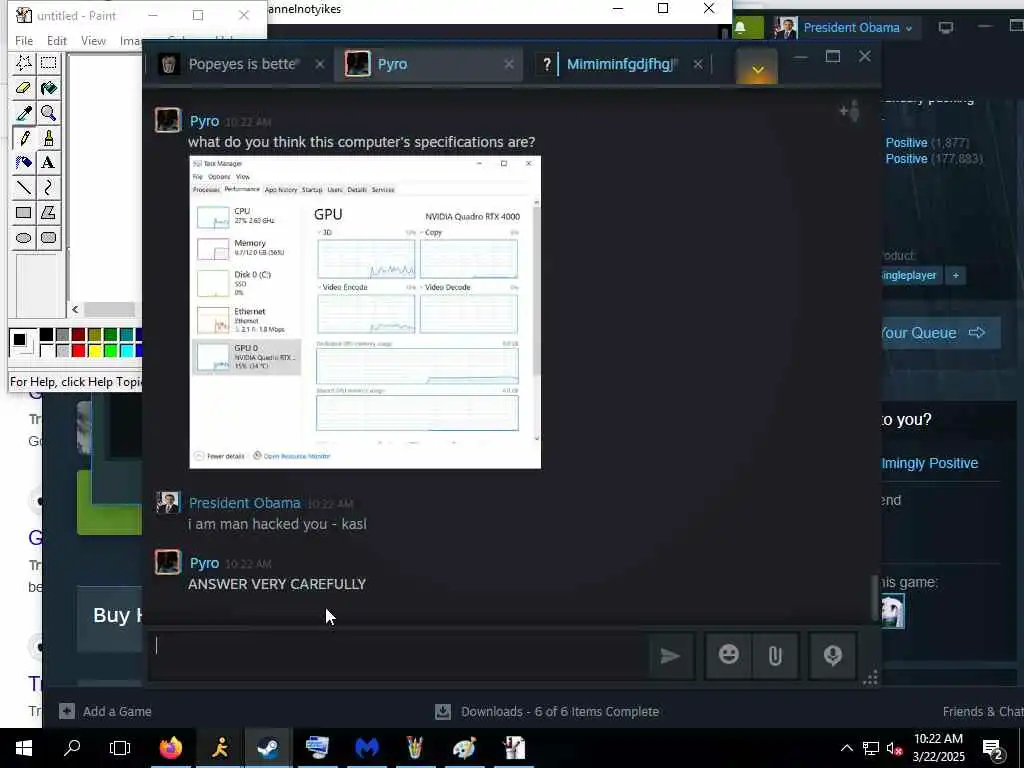The image size is (1024, 768).
Task: Pick the red swatch in Paint palette
Action: click(78, 351)
